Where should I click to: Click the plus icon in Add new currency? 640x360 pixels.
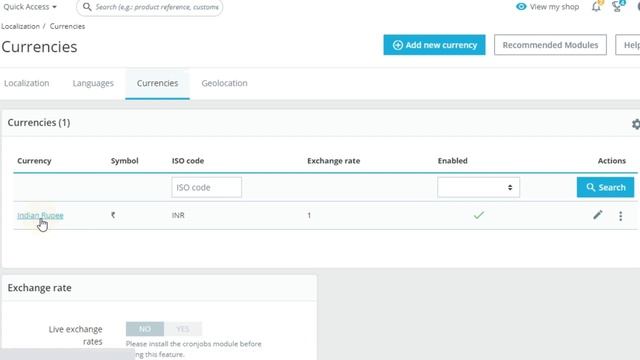click(x=398, y=45)
